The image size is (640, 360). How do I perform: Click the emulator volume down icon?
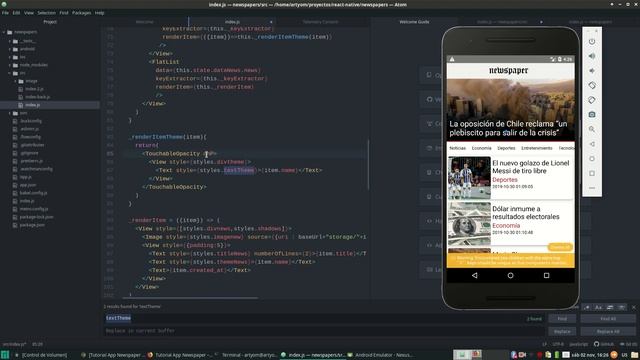(x=592, y=71)
